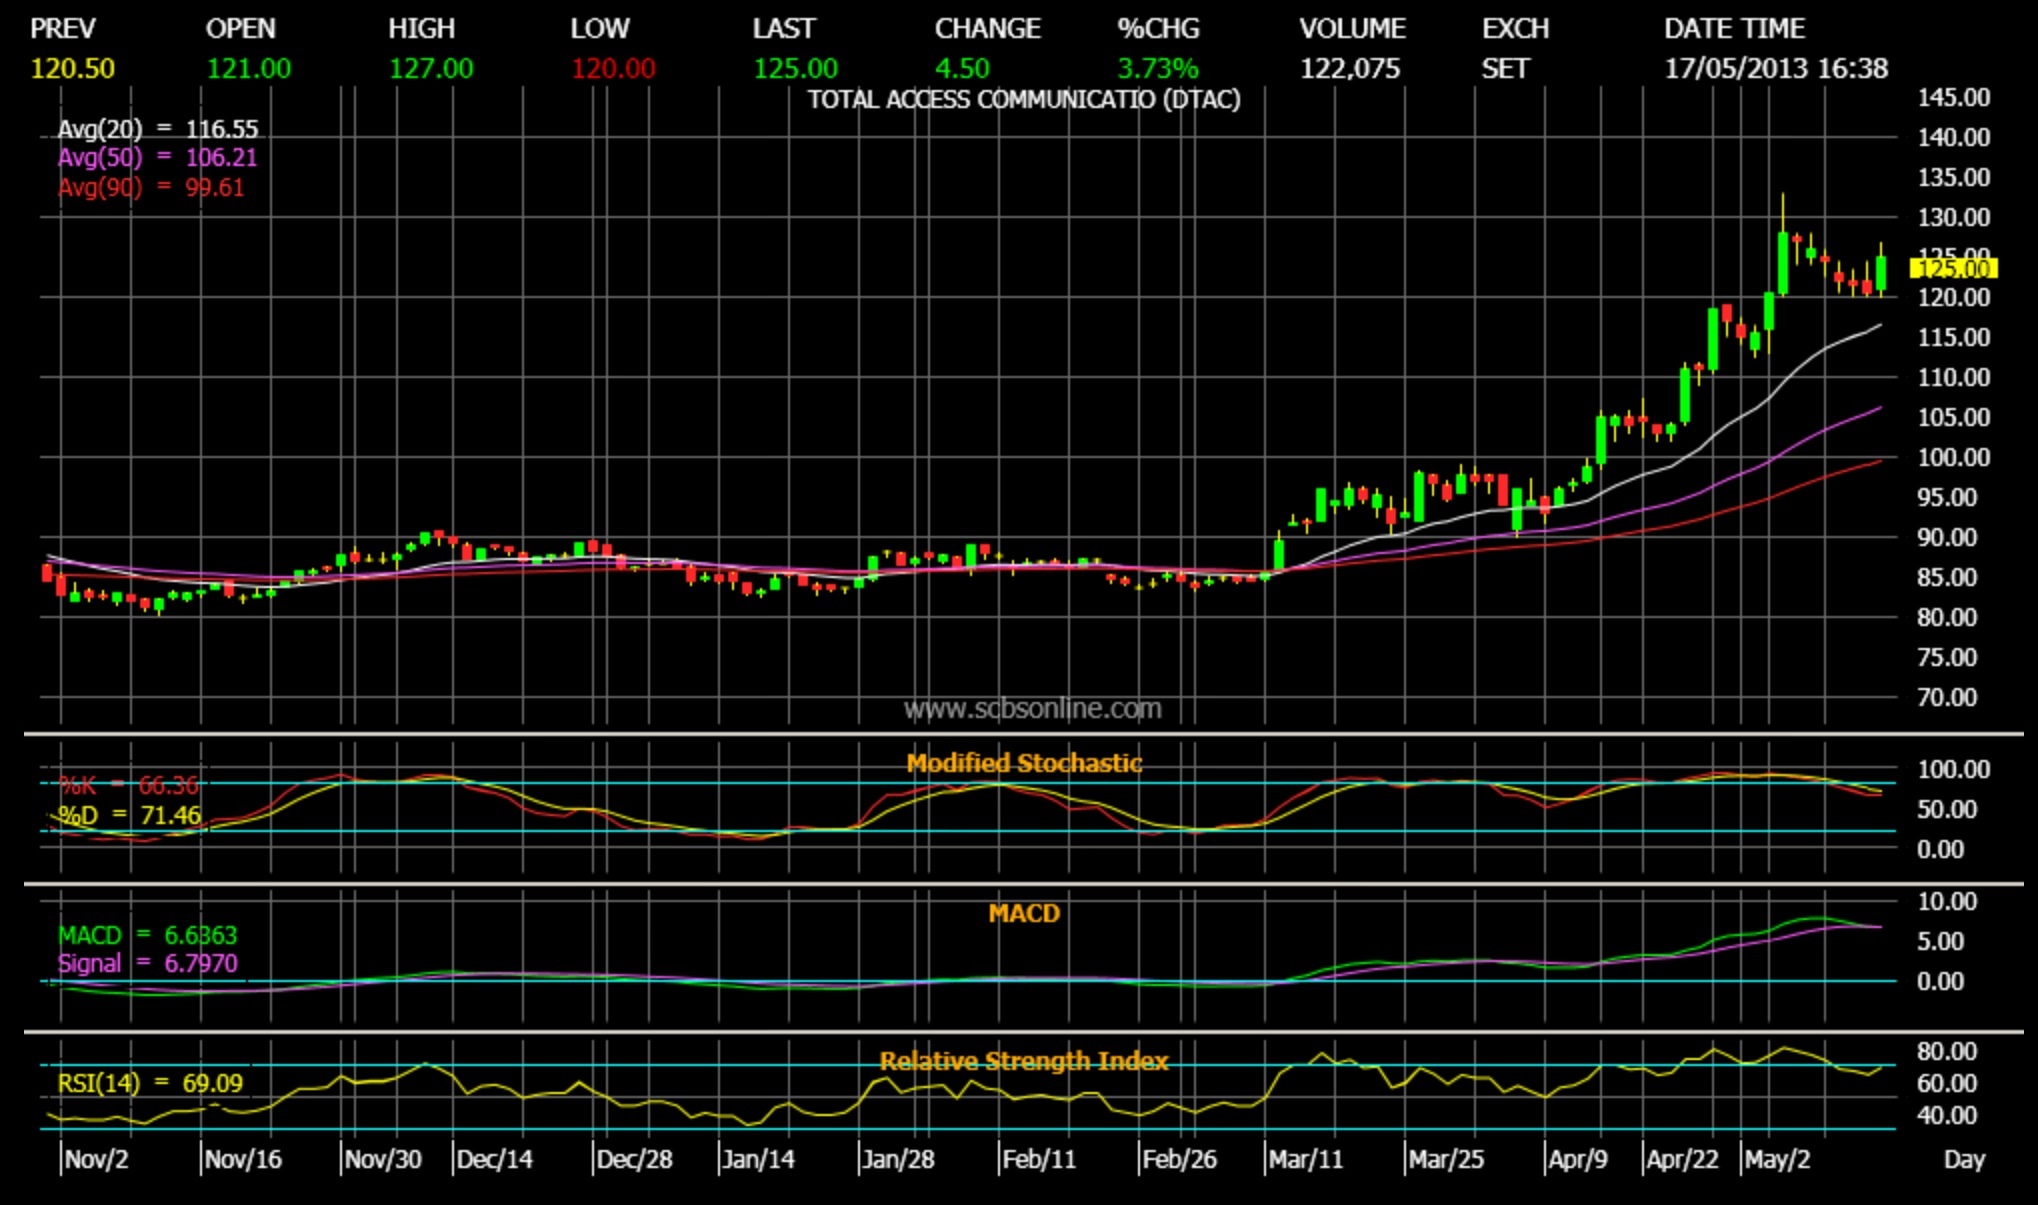Screen dimensions: 2038x1205
Task: Click the Dec/14 date axis label
Action: pyautogui.click(x=494, y=1160)
